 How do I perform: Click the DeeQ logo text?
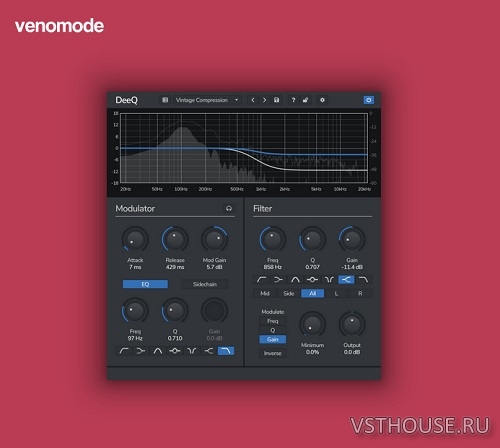[126, 100]
